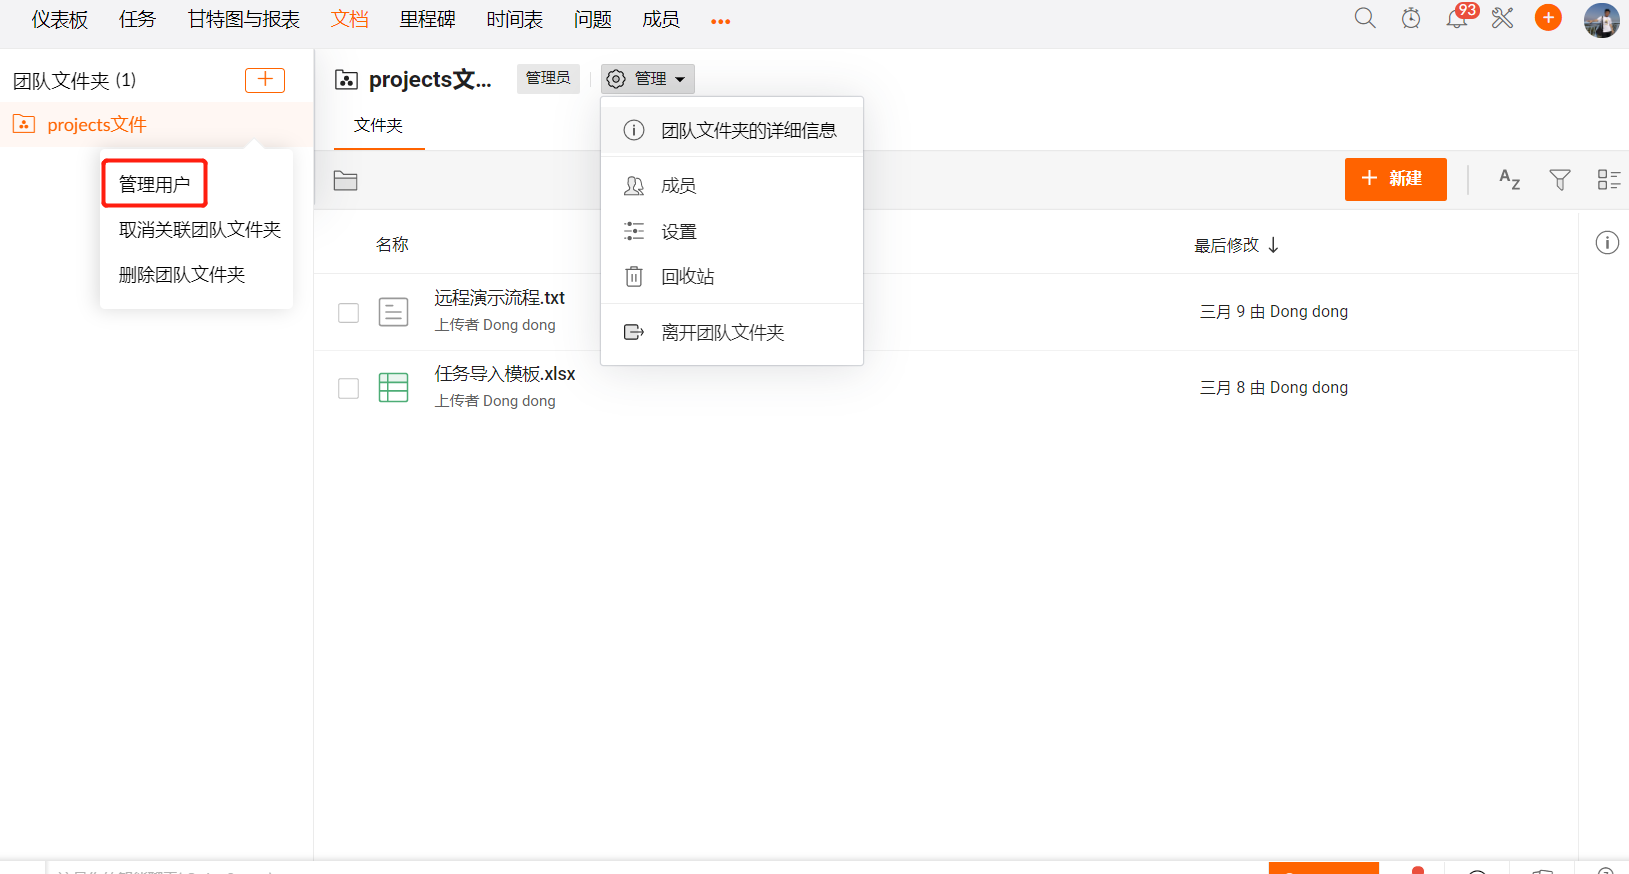The height and width of the screenshot is (874, 1629).
Task: Collapse the 管理 dropdown button
Action: [x=647, y=79]
